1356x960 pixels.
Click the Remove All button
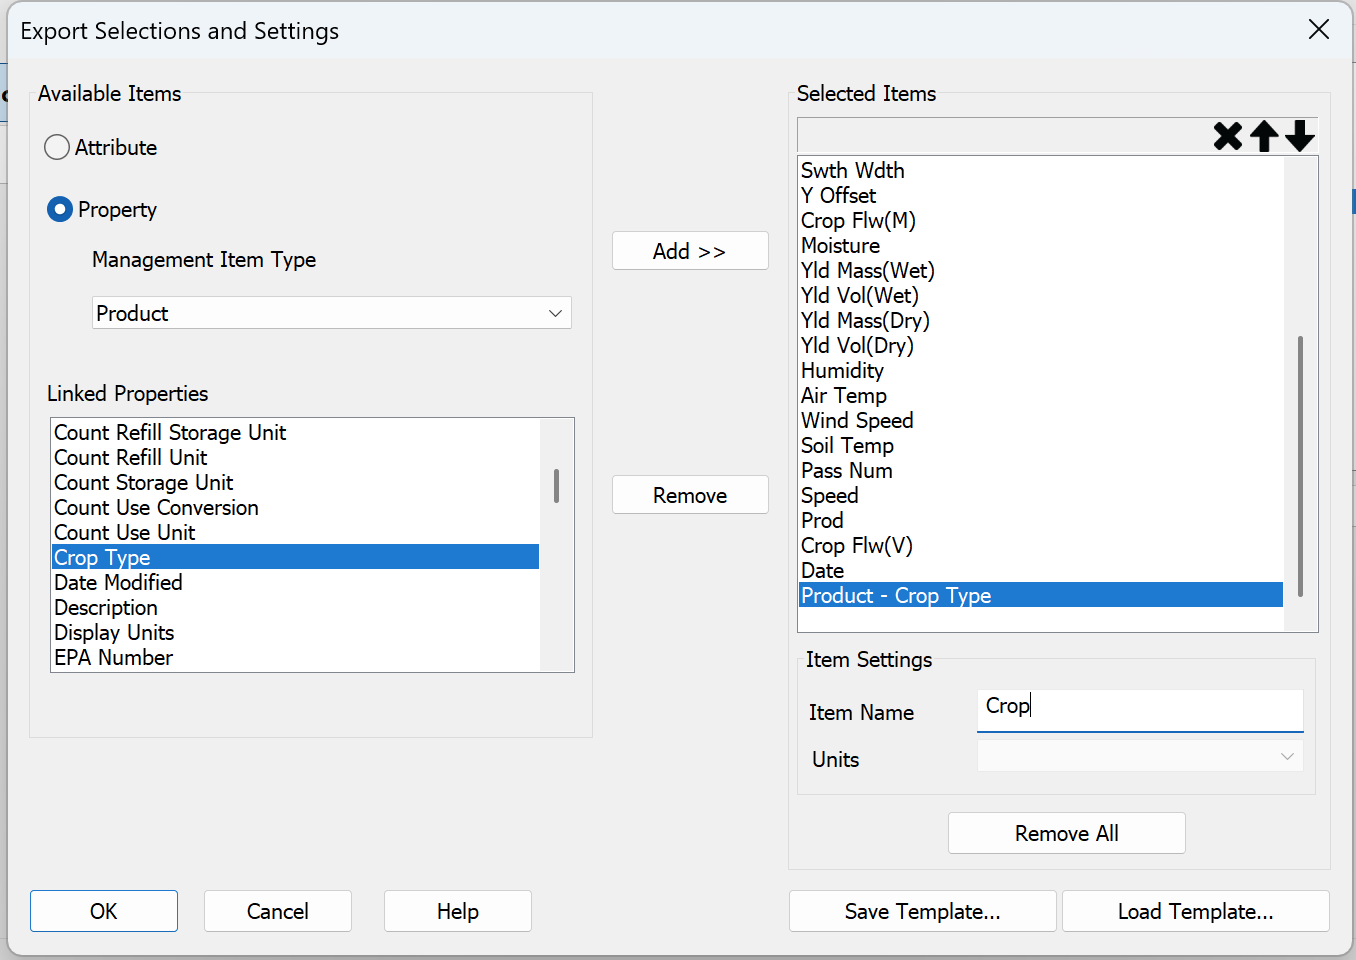[x=1066, y=832]
